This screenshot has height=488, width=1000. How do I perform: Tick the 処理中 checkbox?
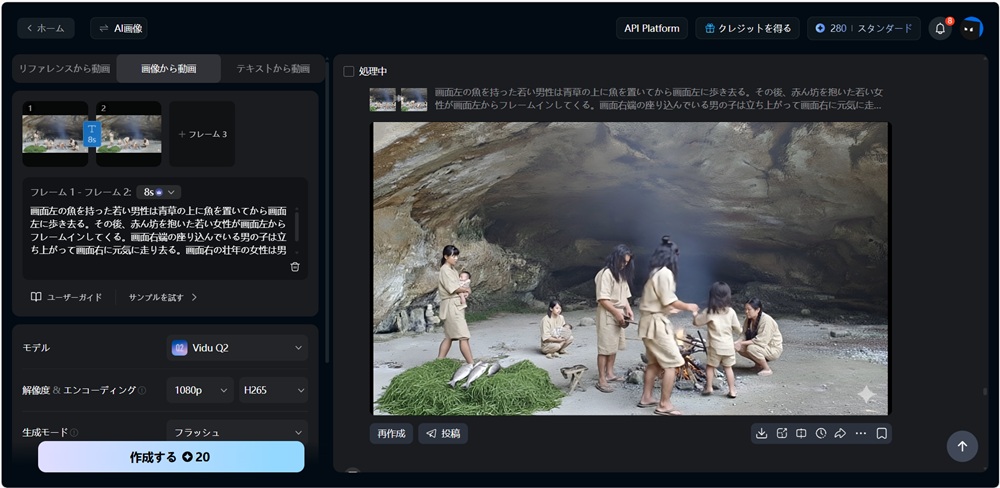pyautogui.click(x=349, y=71)
